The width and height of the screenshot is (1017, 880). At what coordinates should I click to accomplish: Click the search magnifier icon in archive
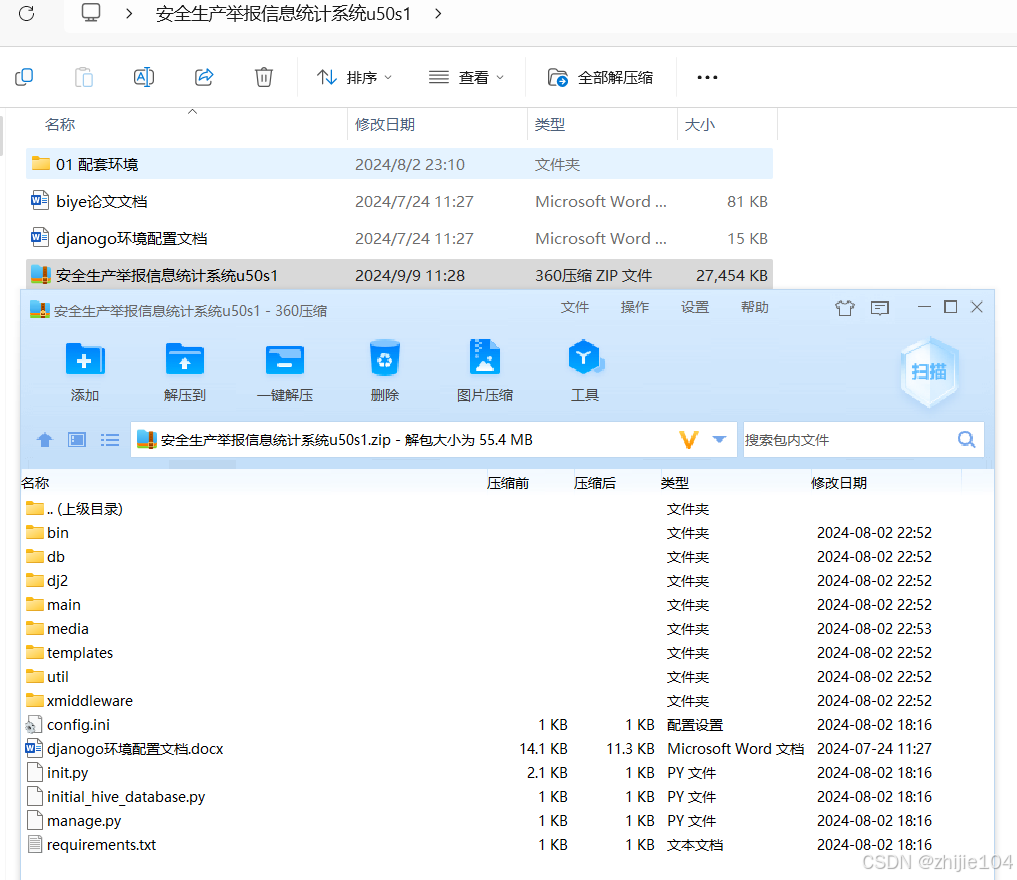(966, 440)
